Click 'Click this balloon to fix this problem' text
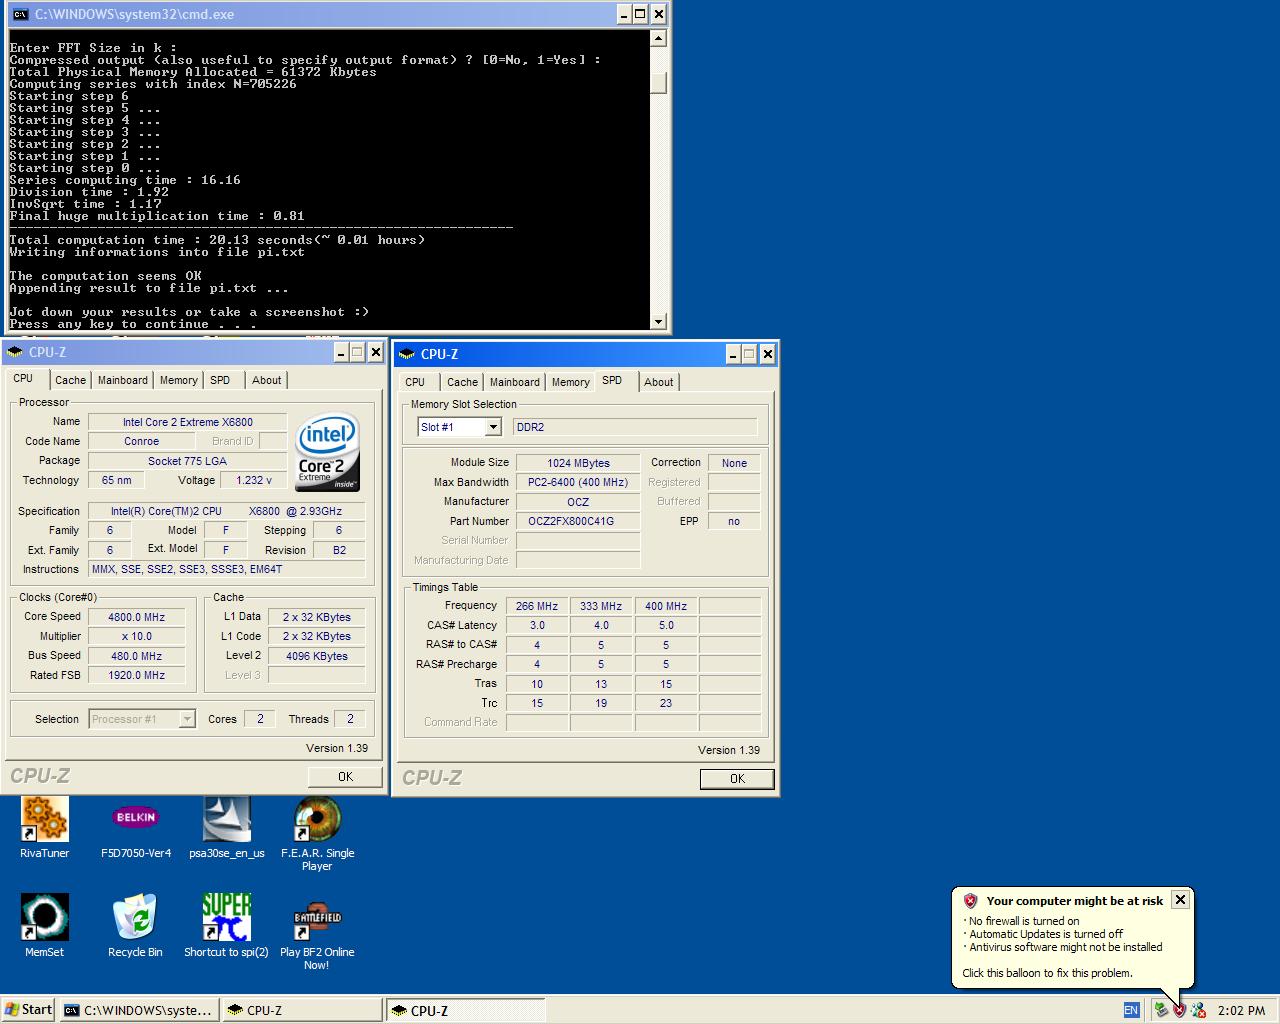The width and height of the screenshot is (1280, 1024). tap(1047, 973)
